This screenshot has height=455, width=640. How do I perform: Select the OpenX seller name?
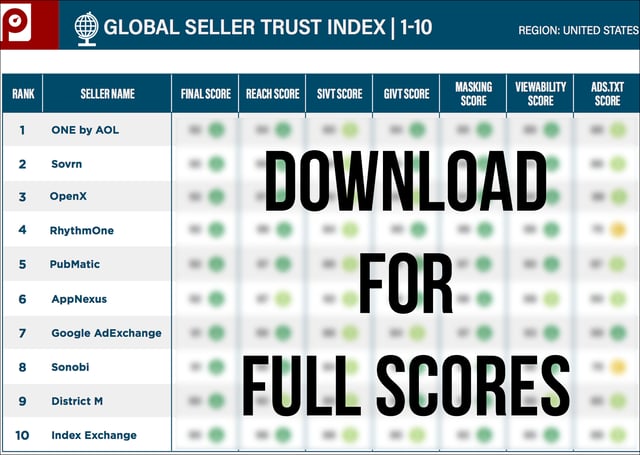click(68, 196)
